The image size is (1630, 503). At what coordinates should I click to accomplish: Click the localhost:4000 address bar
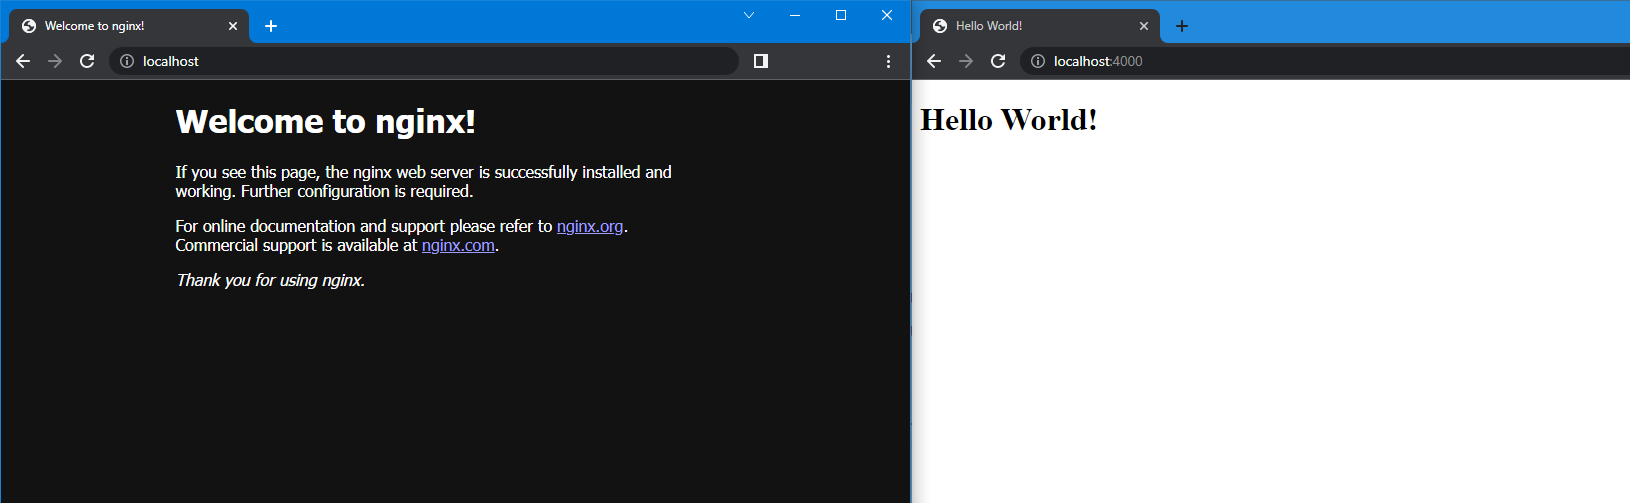coord(1325,61)
